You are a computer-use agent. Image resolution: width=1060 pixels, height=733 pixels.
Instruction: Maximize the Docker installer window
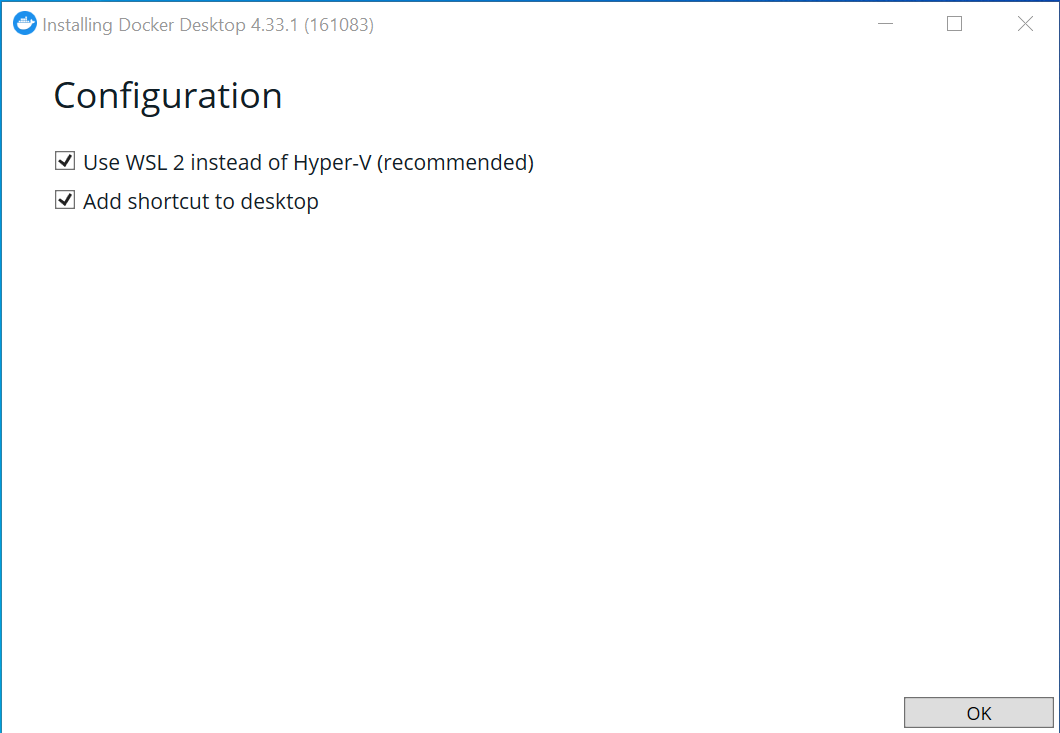coord(954,25)
